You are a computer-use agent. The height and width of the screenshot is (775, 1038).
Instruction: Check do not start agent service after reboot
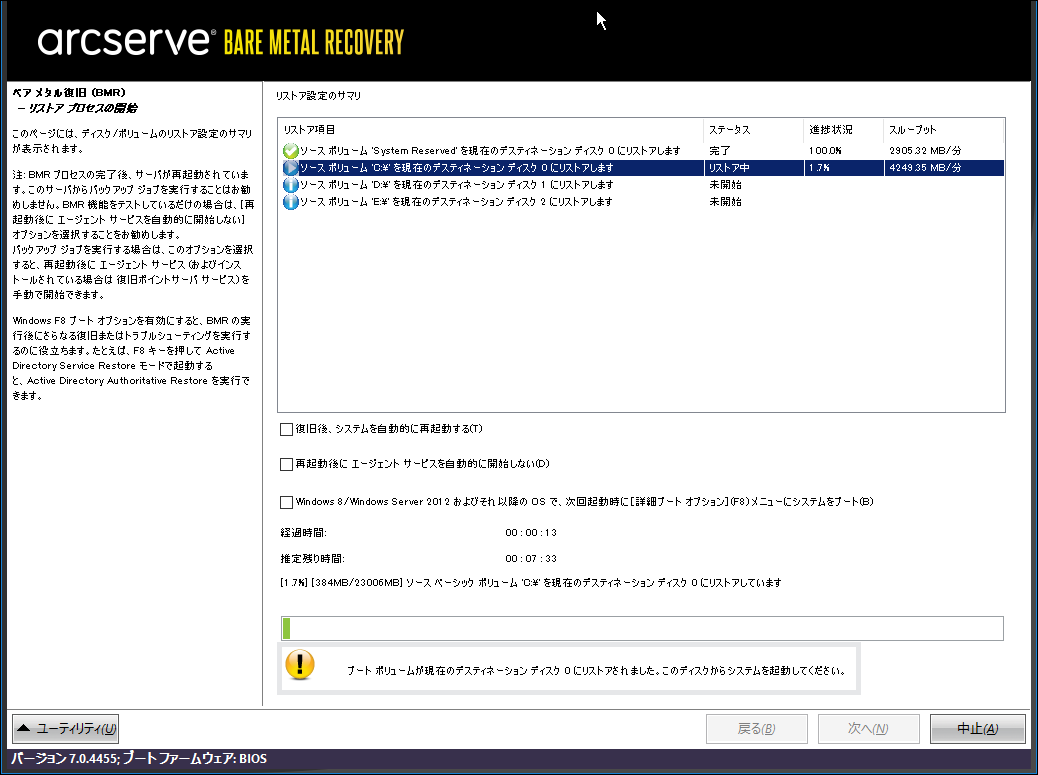pos(286,465)
